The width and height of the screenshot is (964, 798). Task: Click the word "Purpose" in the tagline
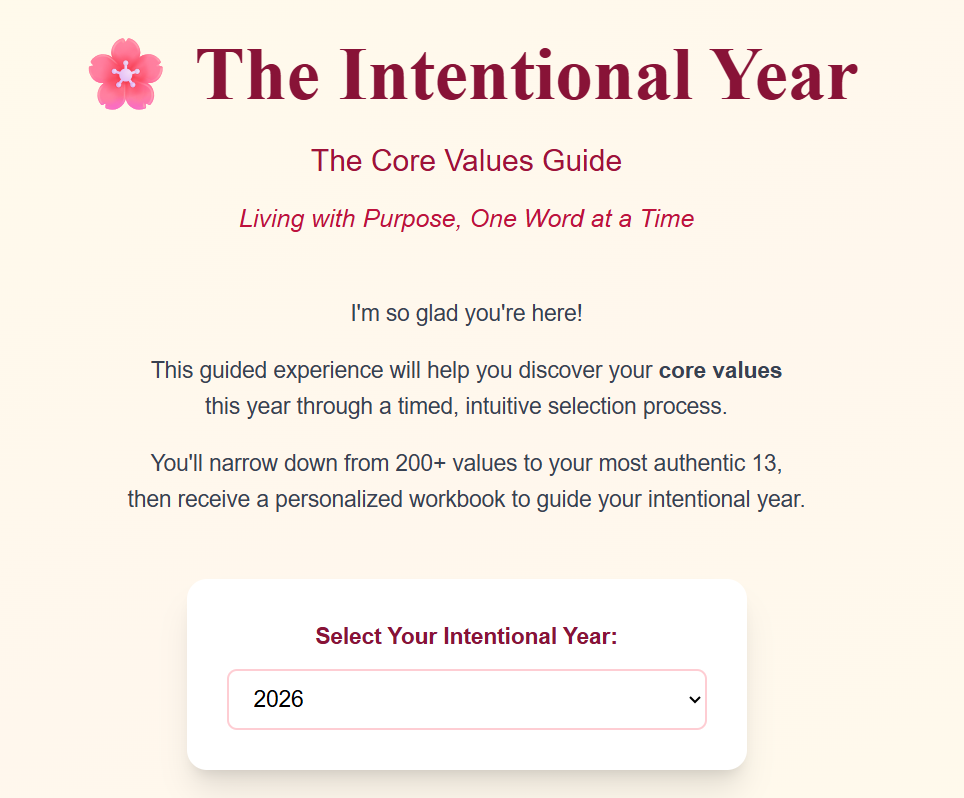click(x=411, y=219)
